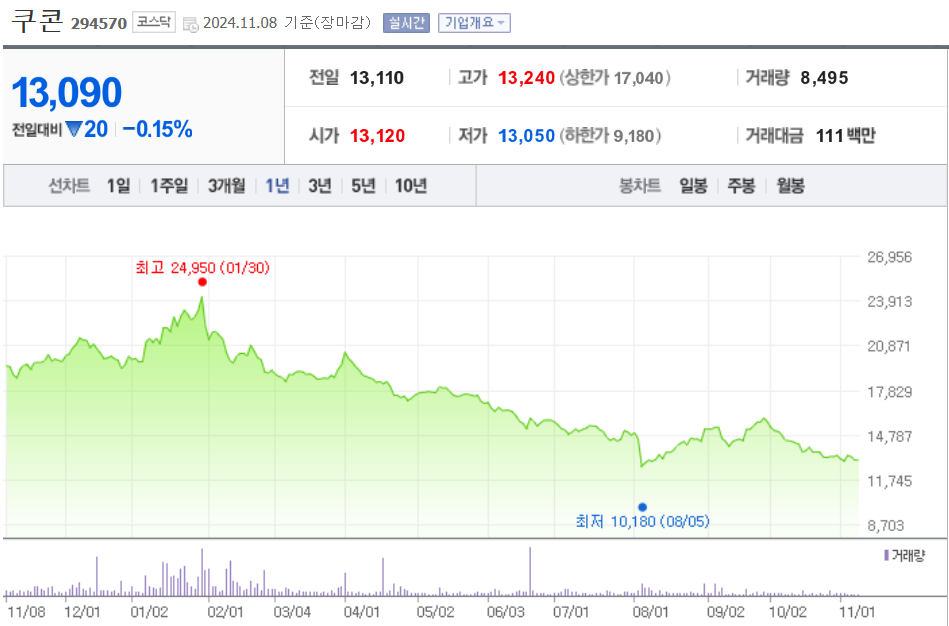
Task: Click the 최저 10,180 (08/05) label
Action: pos(642,521)
